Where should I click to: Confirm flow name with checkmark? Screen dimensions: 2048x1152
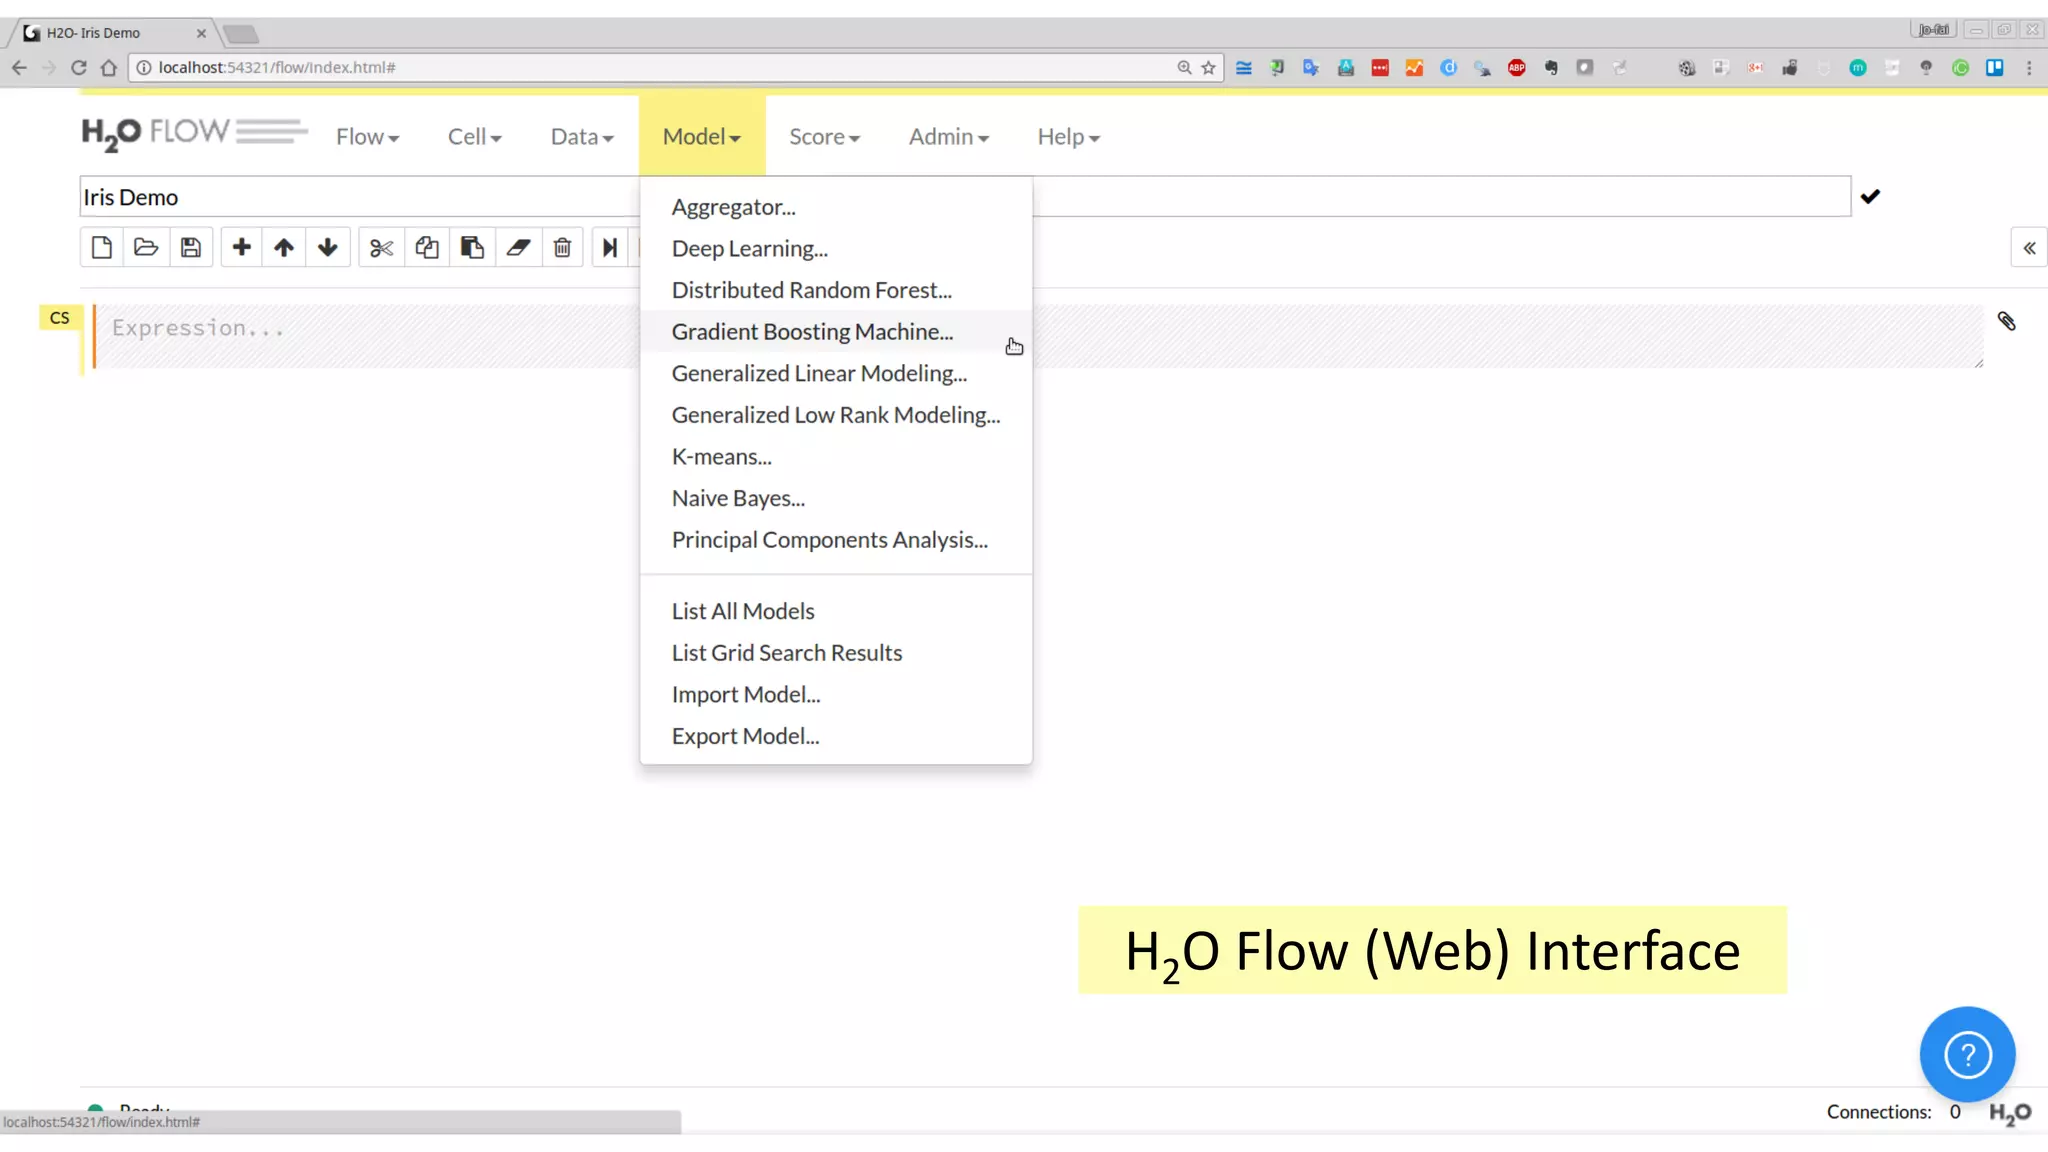pos(1870,196)
